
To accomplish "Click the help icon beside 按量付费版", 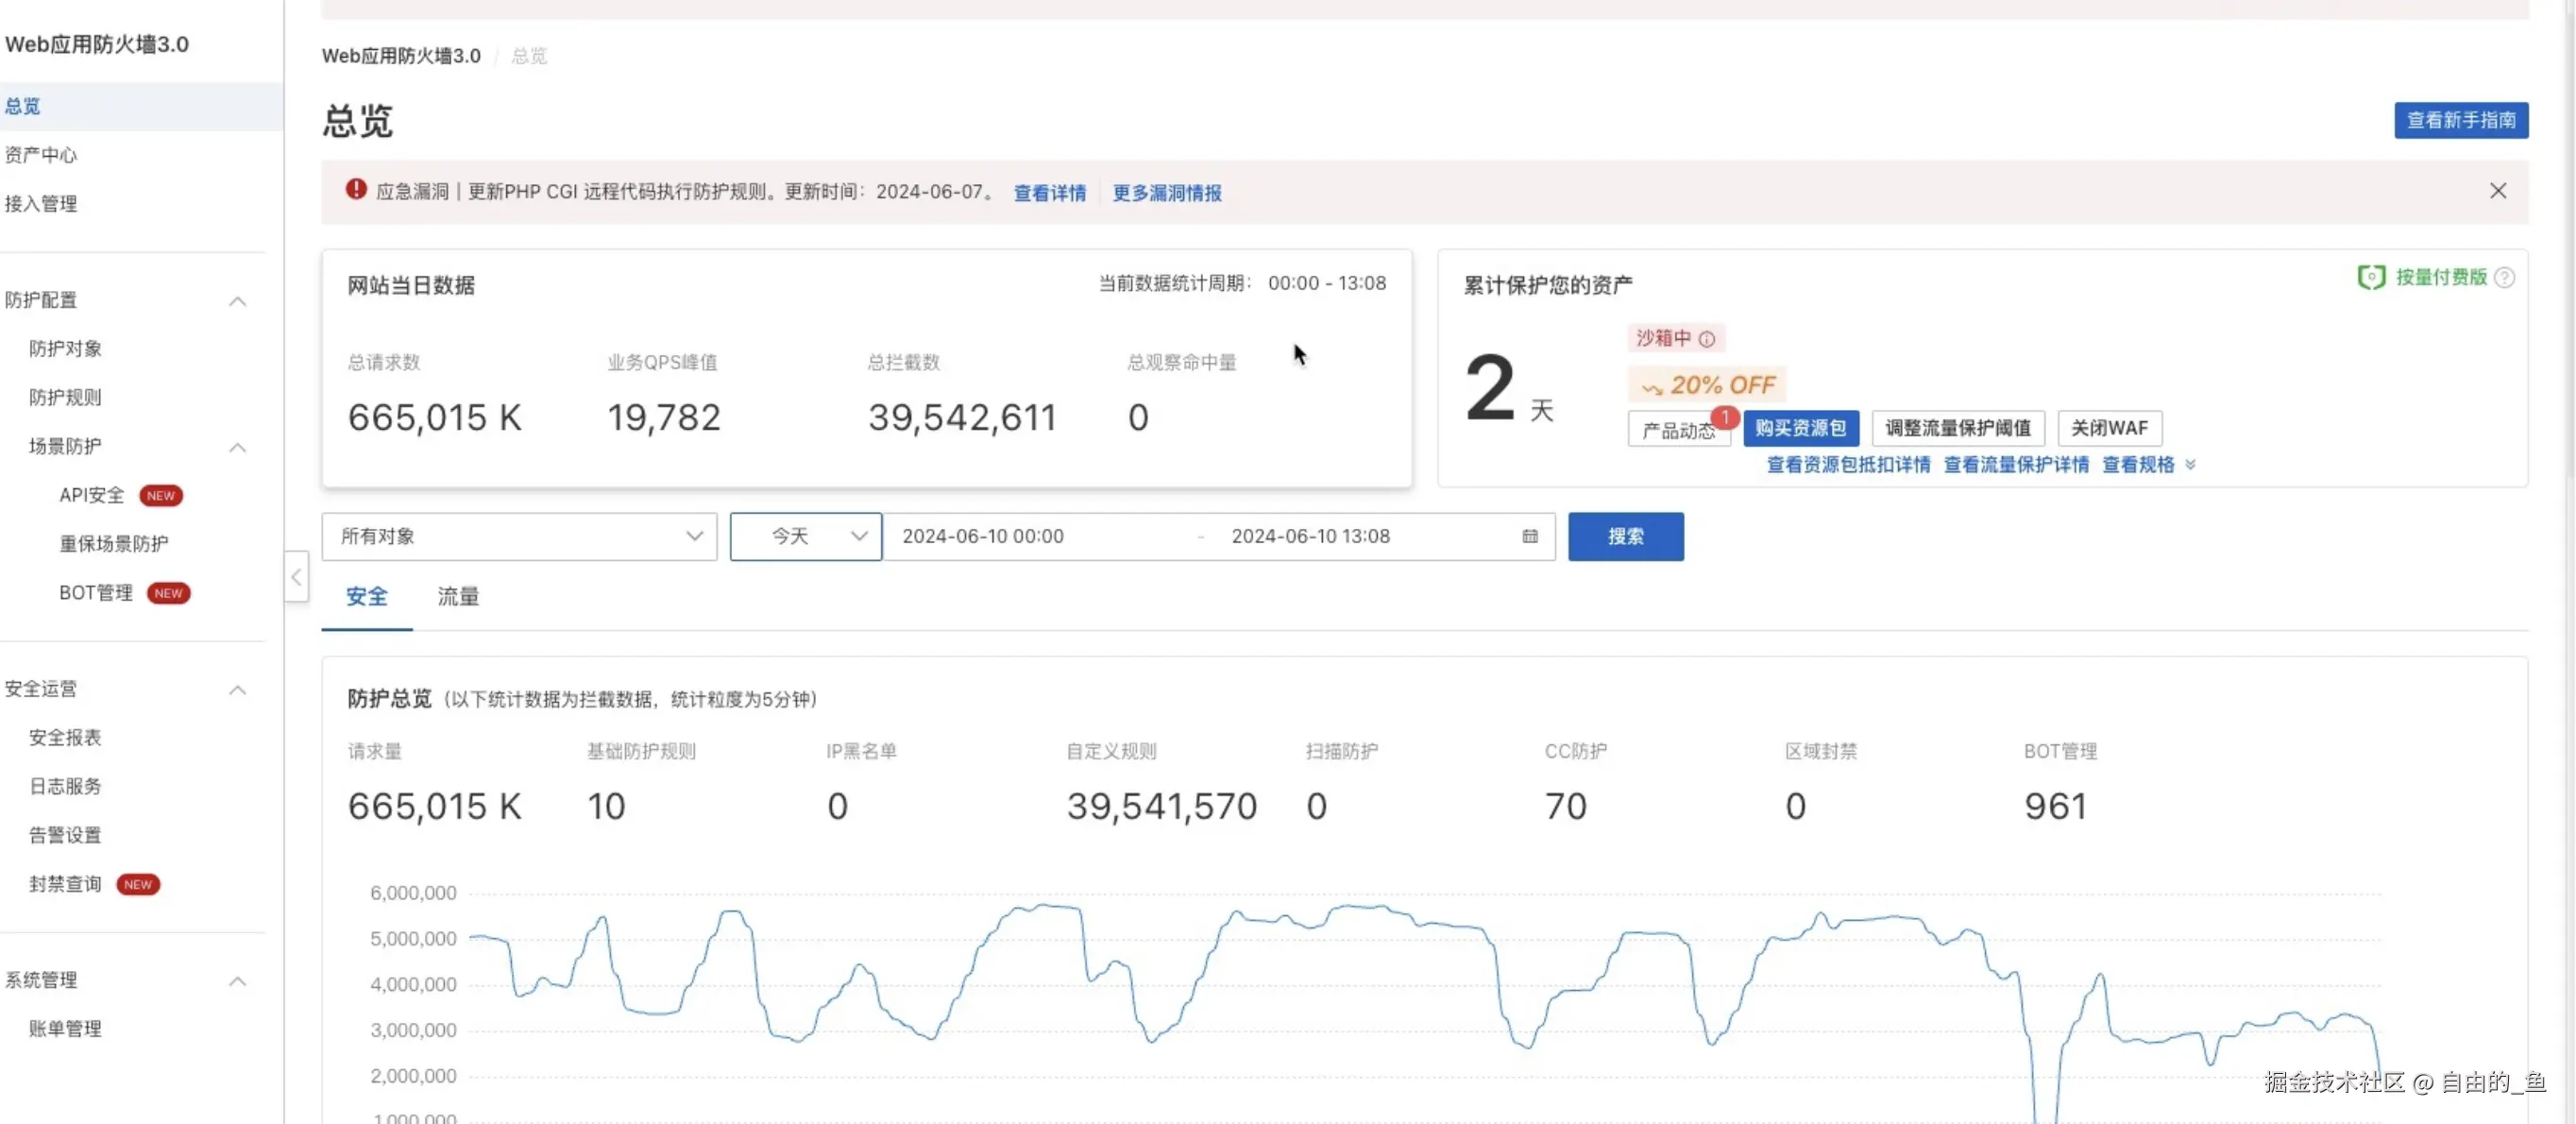I will (x=2504, y=278).
